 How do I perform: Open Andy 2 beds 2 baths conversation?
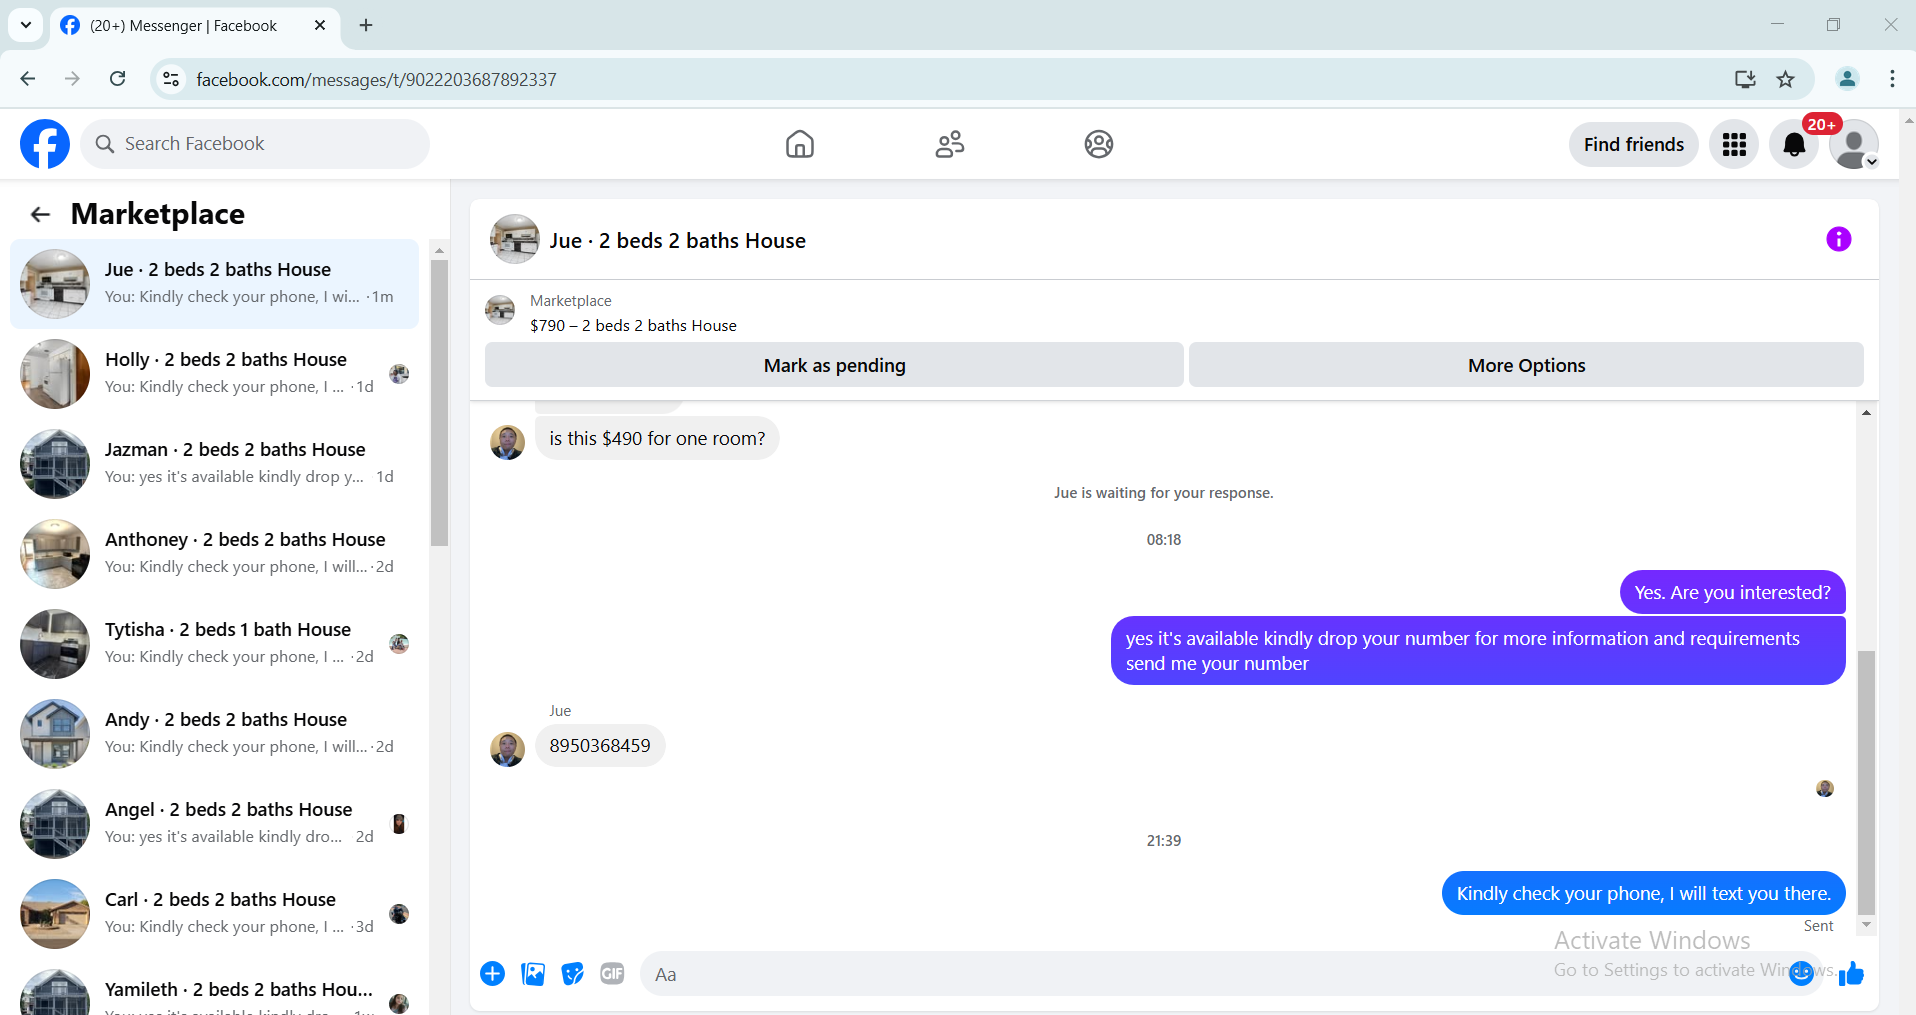click(x=214, y=734)
